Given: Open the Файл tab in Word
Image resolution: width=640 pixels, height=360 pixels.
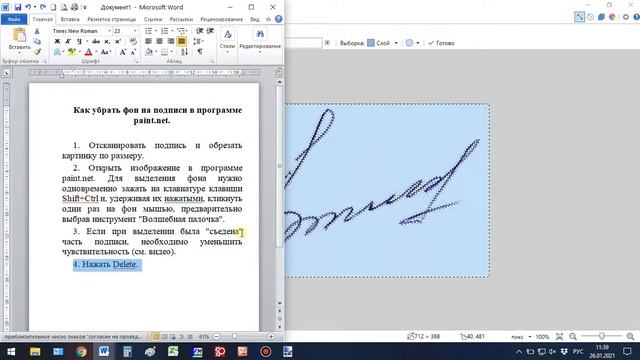Looking at the screenshot, I should pos(14,19).
